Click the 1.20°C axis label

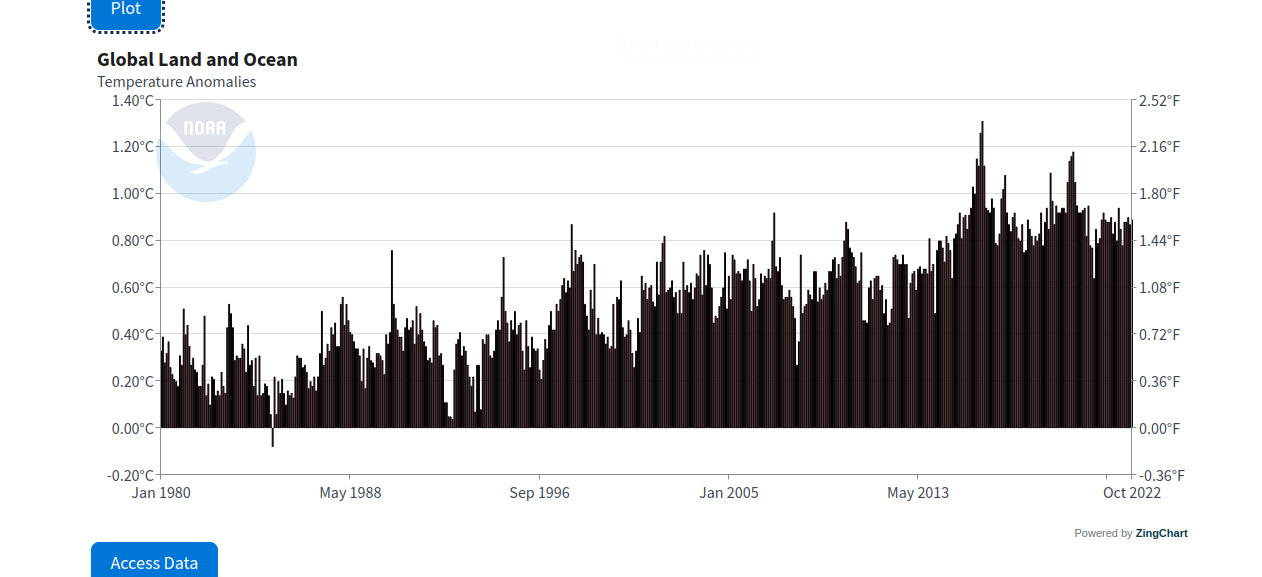click(x=133, y=147)
